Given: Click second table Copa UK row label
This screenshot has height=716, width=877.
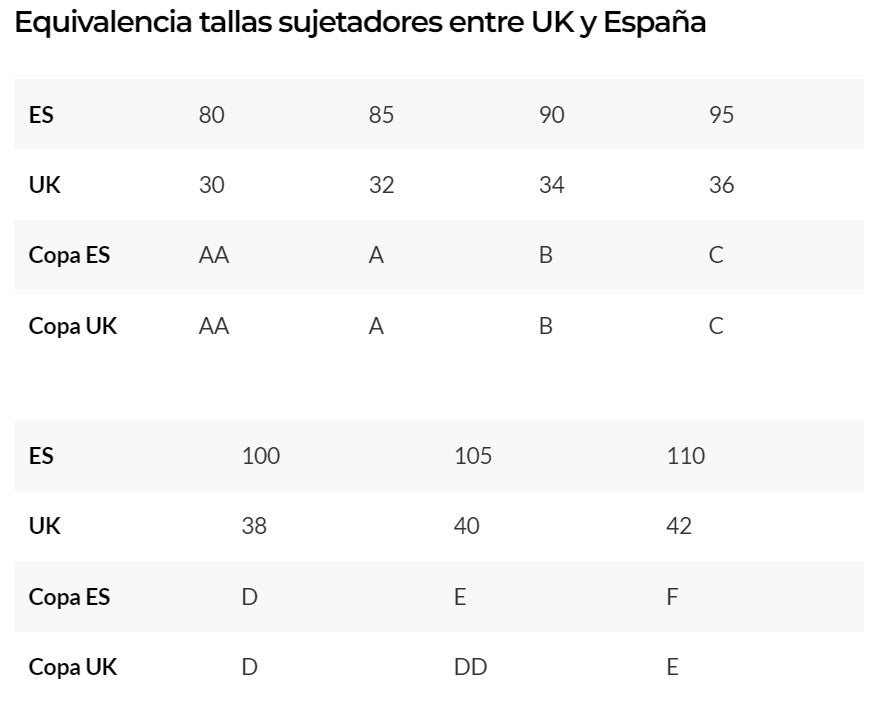Looking at the screenshot, I should click(73, 667).
